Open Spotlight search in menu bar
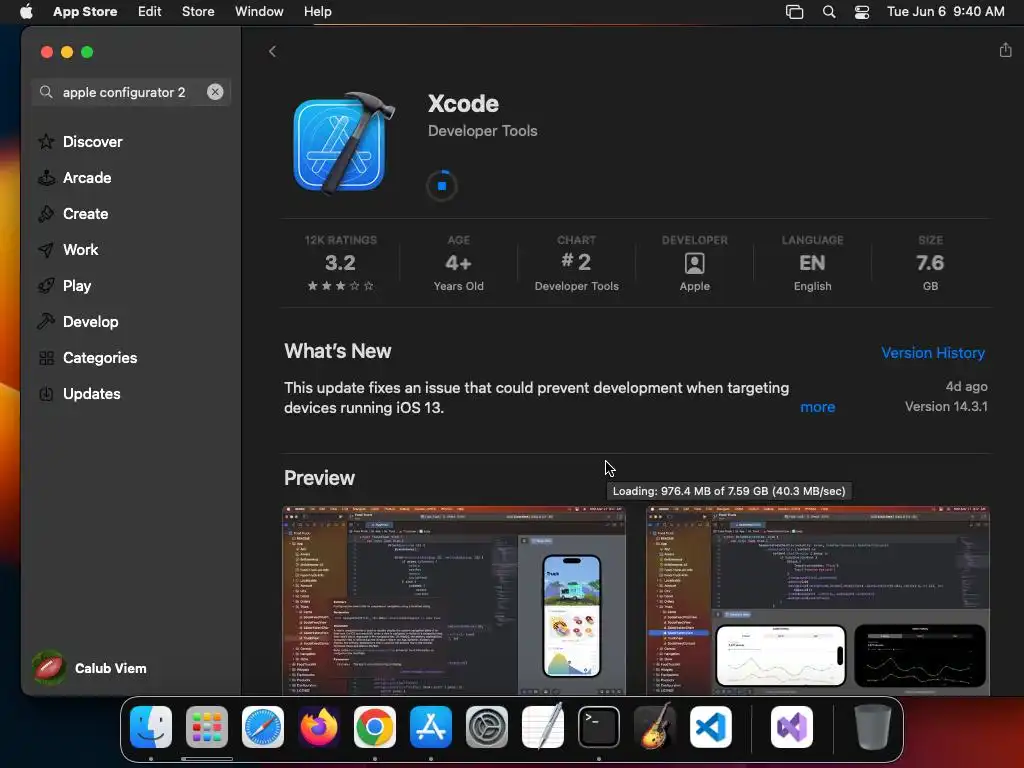The width and height of the screenshot is (1024, 768). (829, 12)
